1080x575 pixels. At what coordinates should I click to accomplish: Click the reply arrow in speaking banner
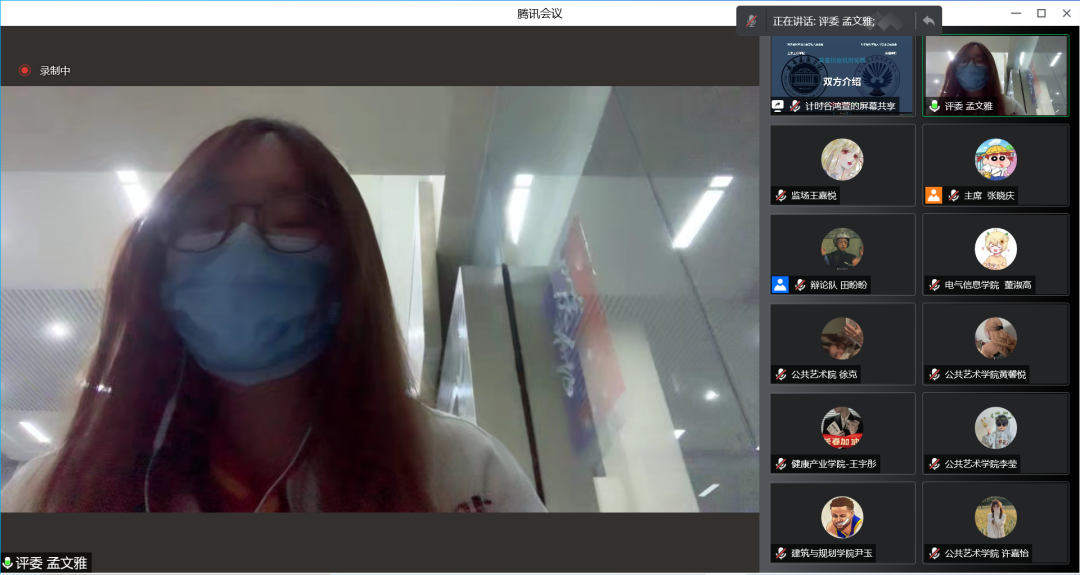(928, 21)
